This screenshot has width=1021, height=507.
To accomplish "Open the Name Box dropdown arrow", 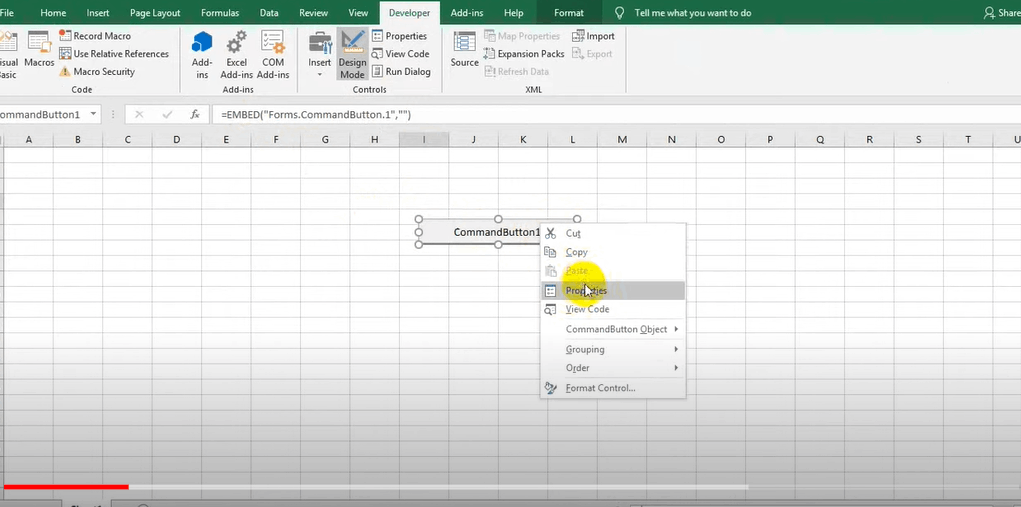I will click(94, 114).
